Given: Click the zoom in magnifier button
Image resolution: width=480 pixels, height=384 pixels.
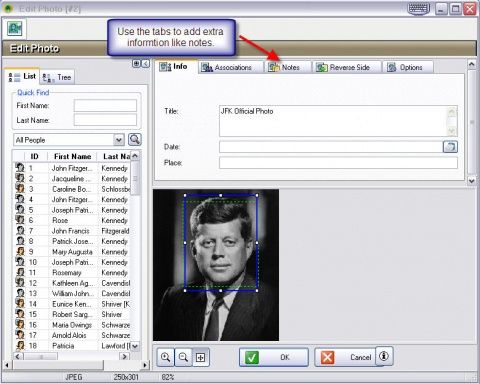Looking at the screenshot, I should (x=165, y=357).
